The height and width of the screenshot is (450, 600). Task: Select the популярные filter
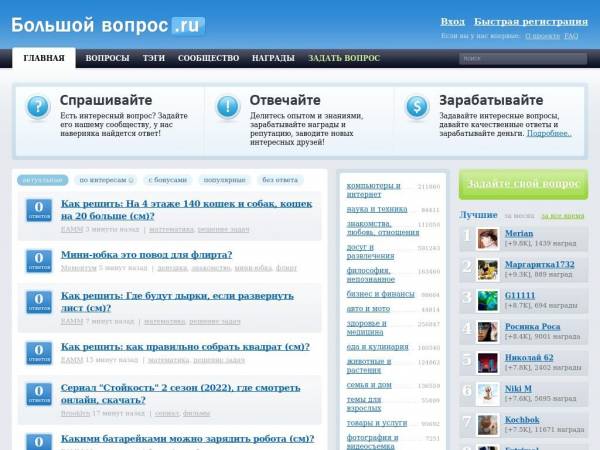(224, 180)
